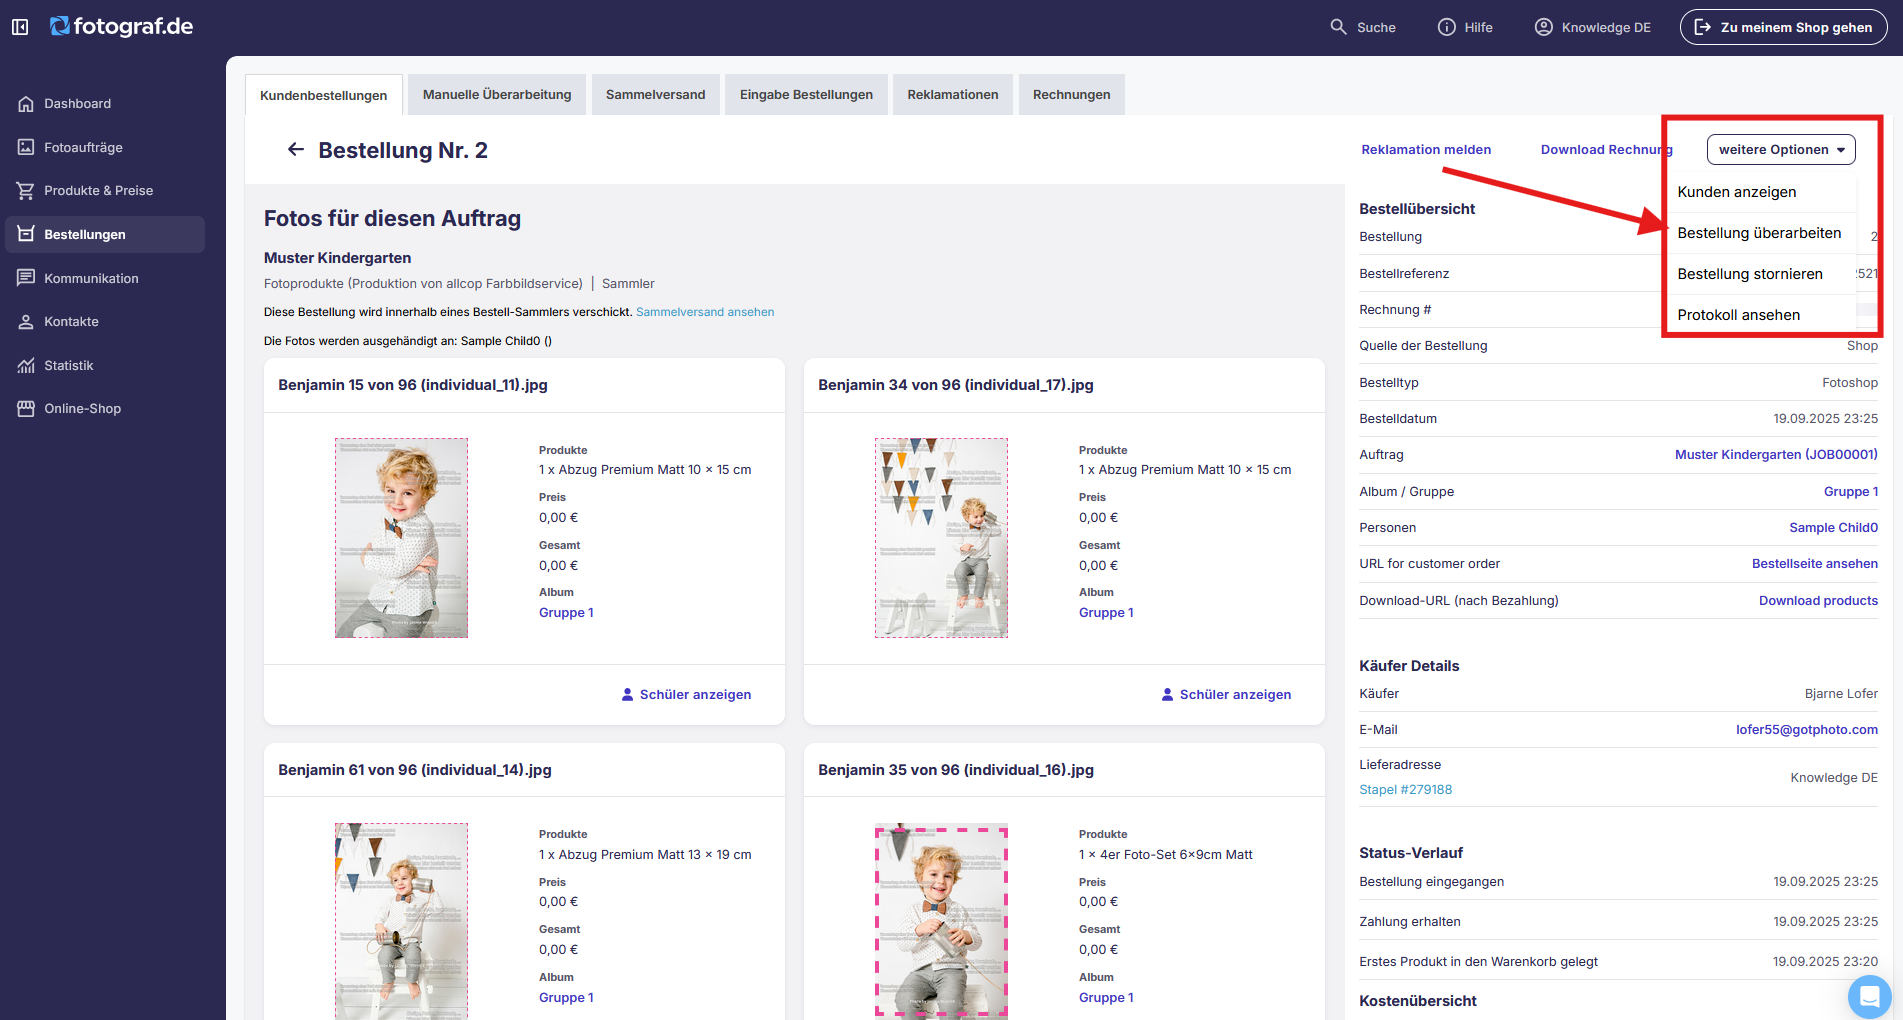Open Sample Child0 person link
Image resolution: width=1903 pixels, height=1020 pixels.
(x=1833, y=528)
